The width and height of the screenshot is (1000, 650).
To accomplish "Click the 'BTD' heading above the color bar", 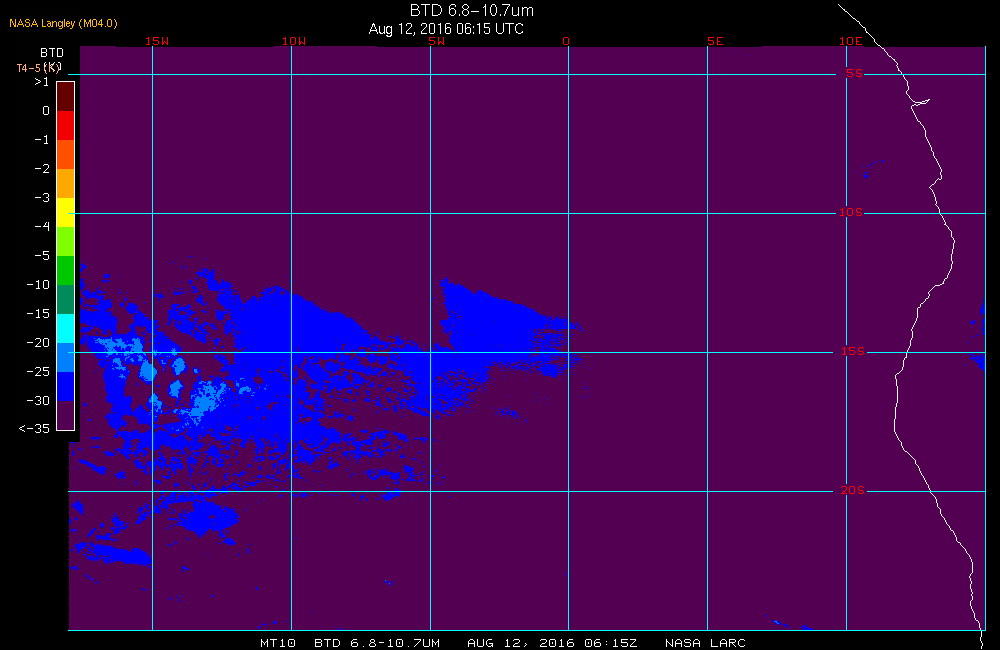I will point(52,53).
